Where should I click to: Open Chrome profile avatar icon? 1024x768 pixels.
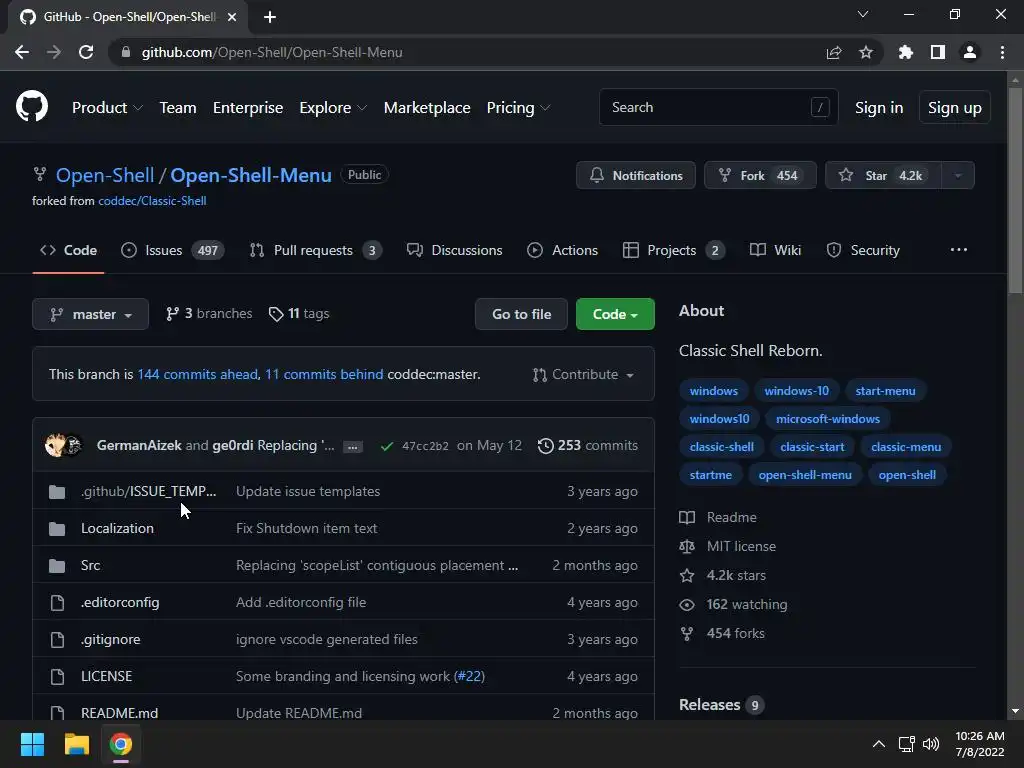tap(970, 52)
